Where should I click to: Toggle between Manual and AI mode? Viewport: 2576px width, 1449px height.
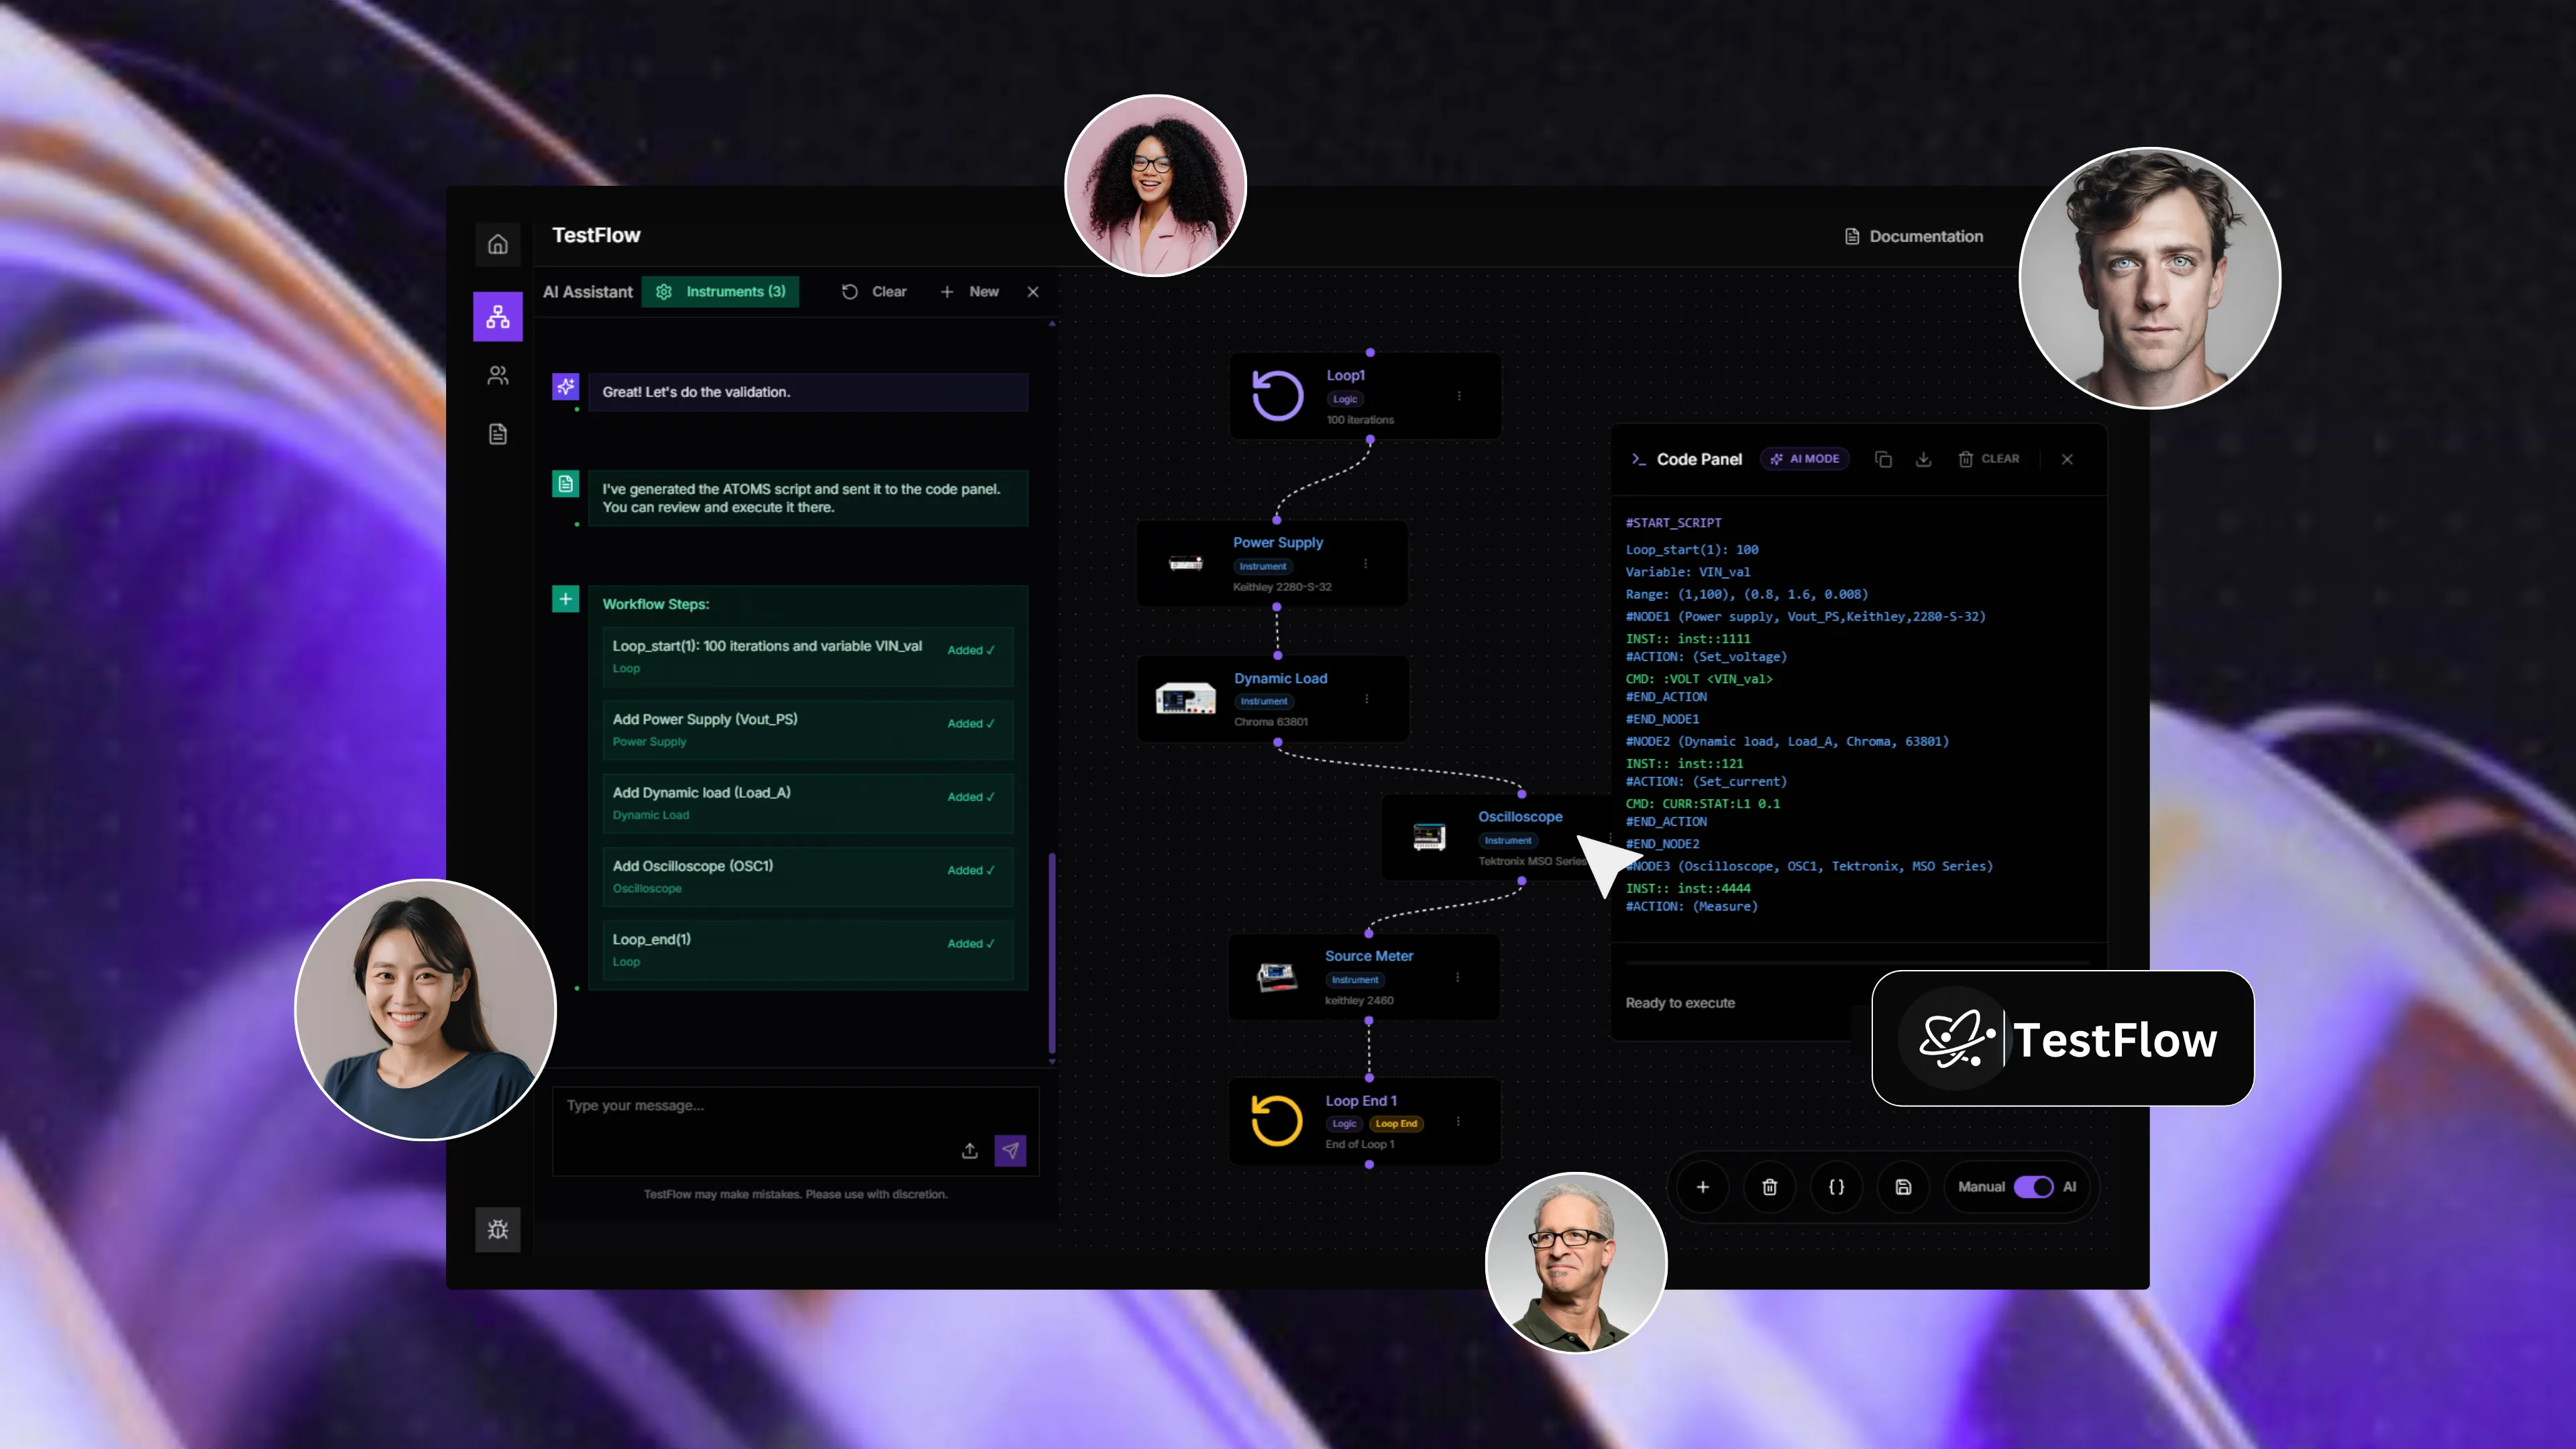click(x=2034, y=1187)
